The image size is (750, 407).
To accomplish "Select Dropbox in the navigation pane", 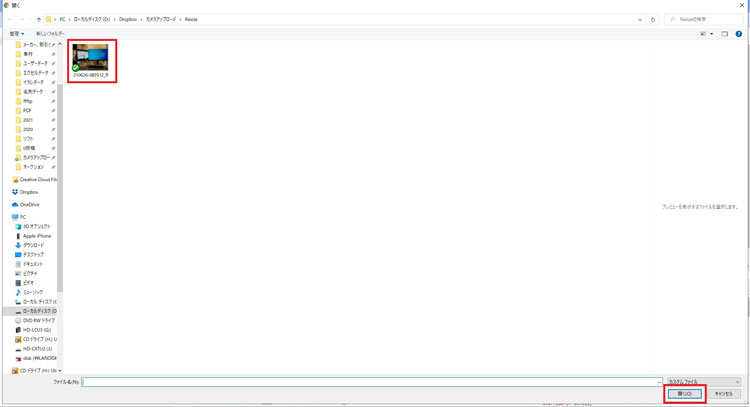I will [x=28, y=192].
